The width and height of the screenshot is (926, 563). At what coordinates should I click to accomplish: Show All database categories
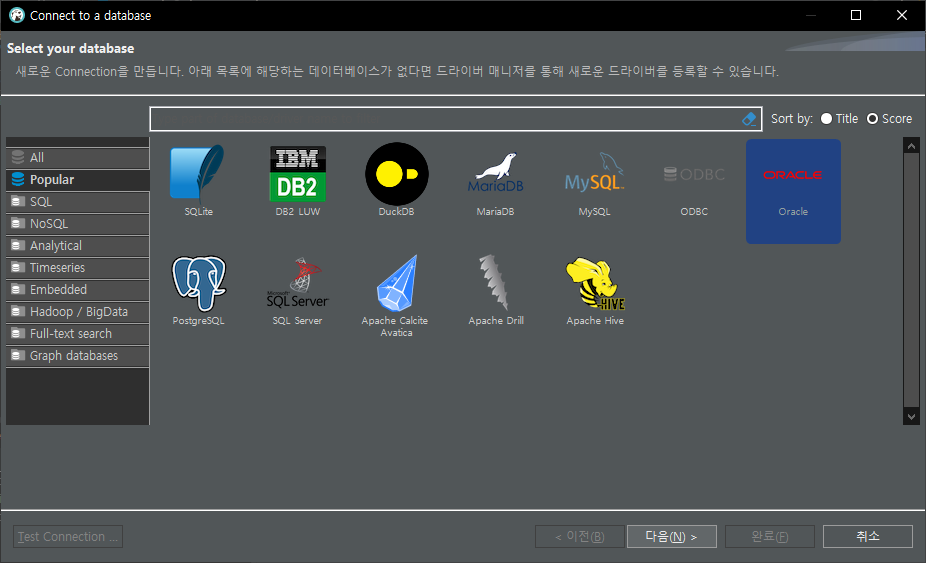tap(77, 158)
